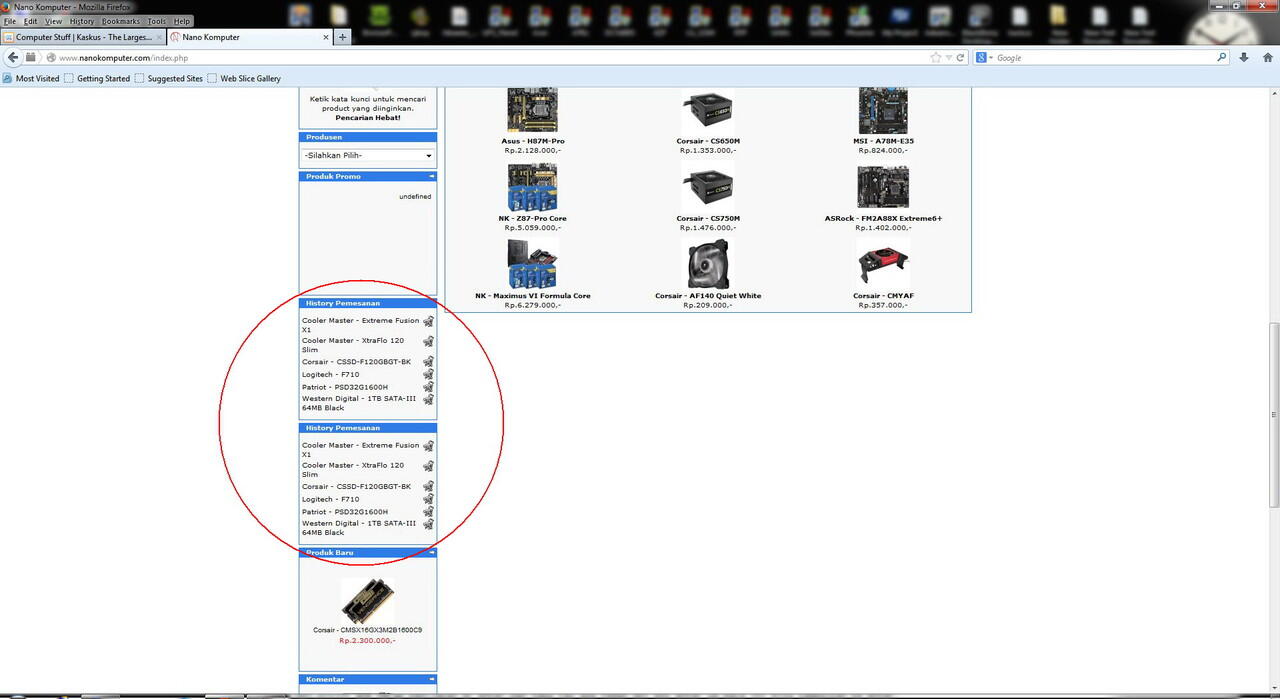
Task: Click the cart icon for XtraFlo 120 Slim in upper History Pemesanan
Action: (428, 341)
